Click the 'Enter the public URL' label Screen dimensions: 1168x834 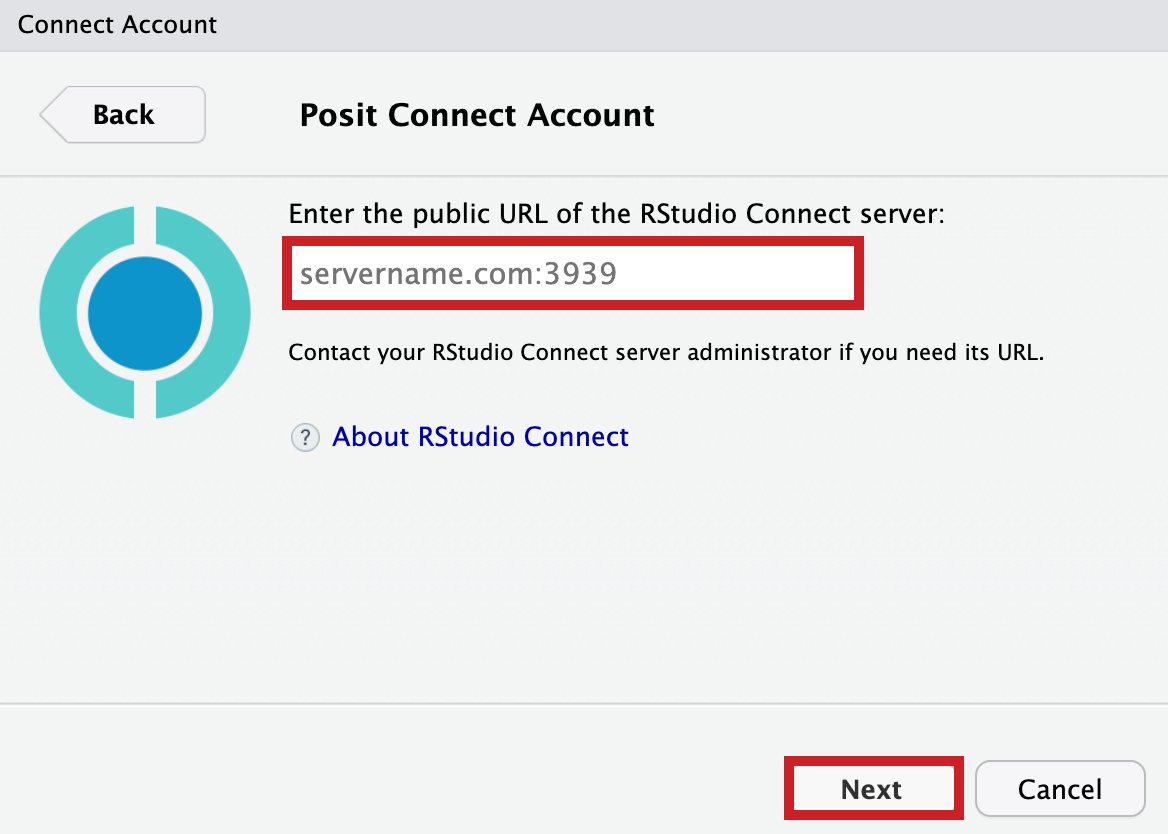coord(616,214)
